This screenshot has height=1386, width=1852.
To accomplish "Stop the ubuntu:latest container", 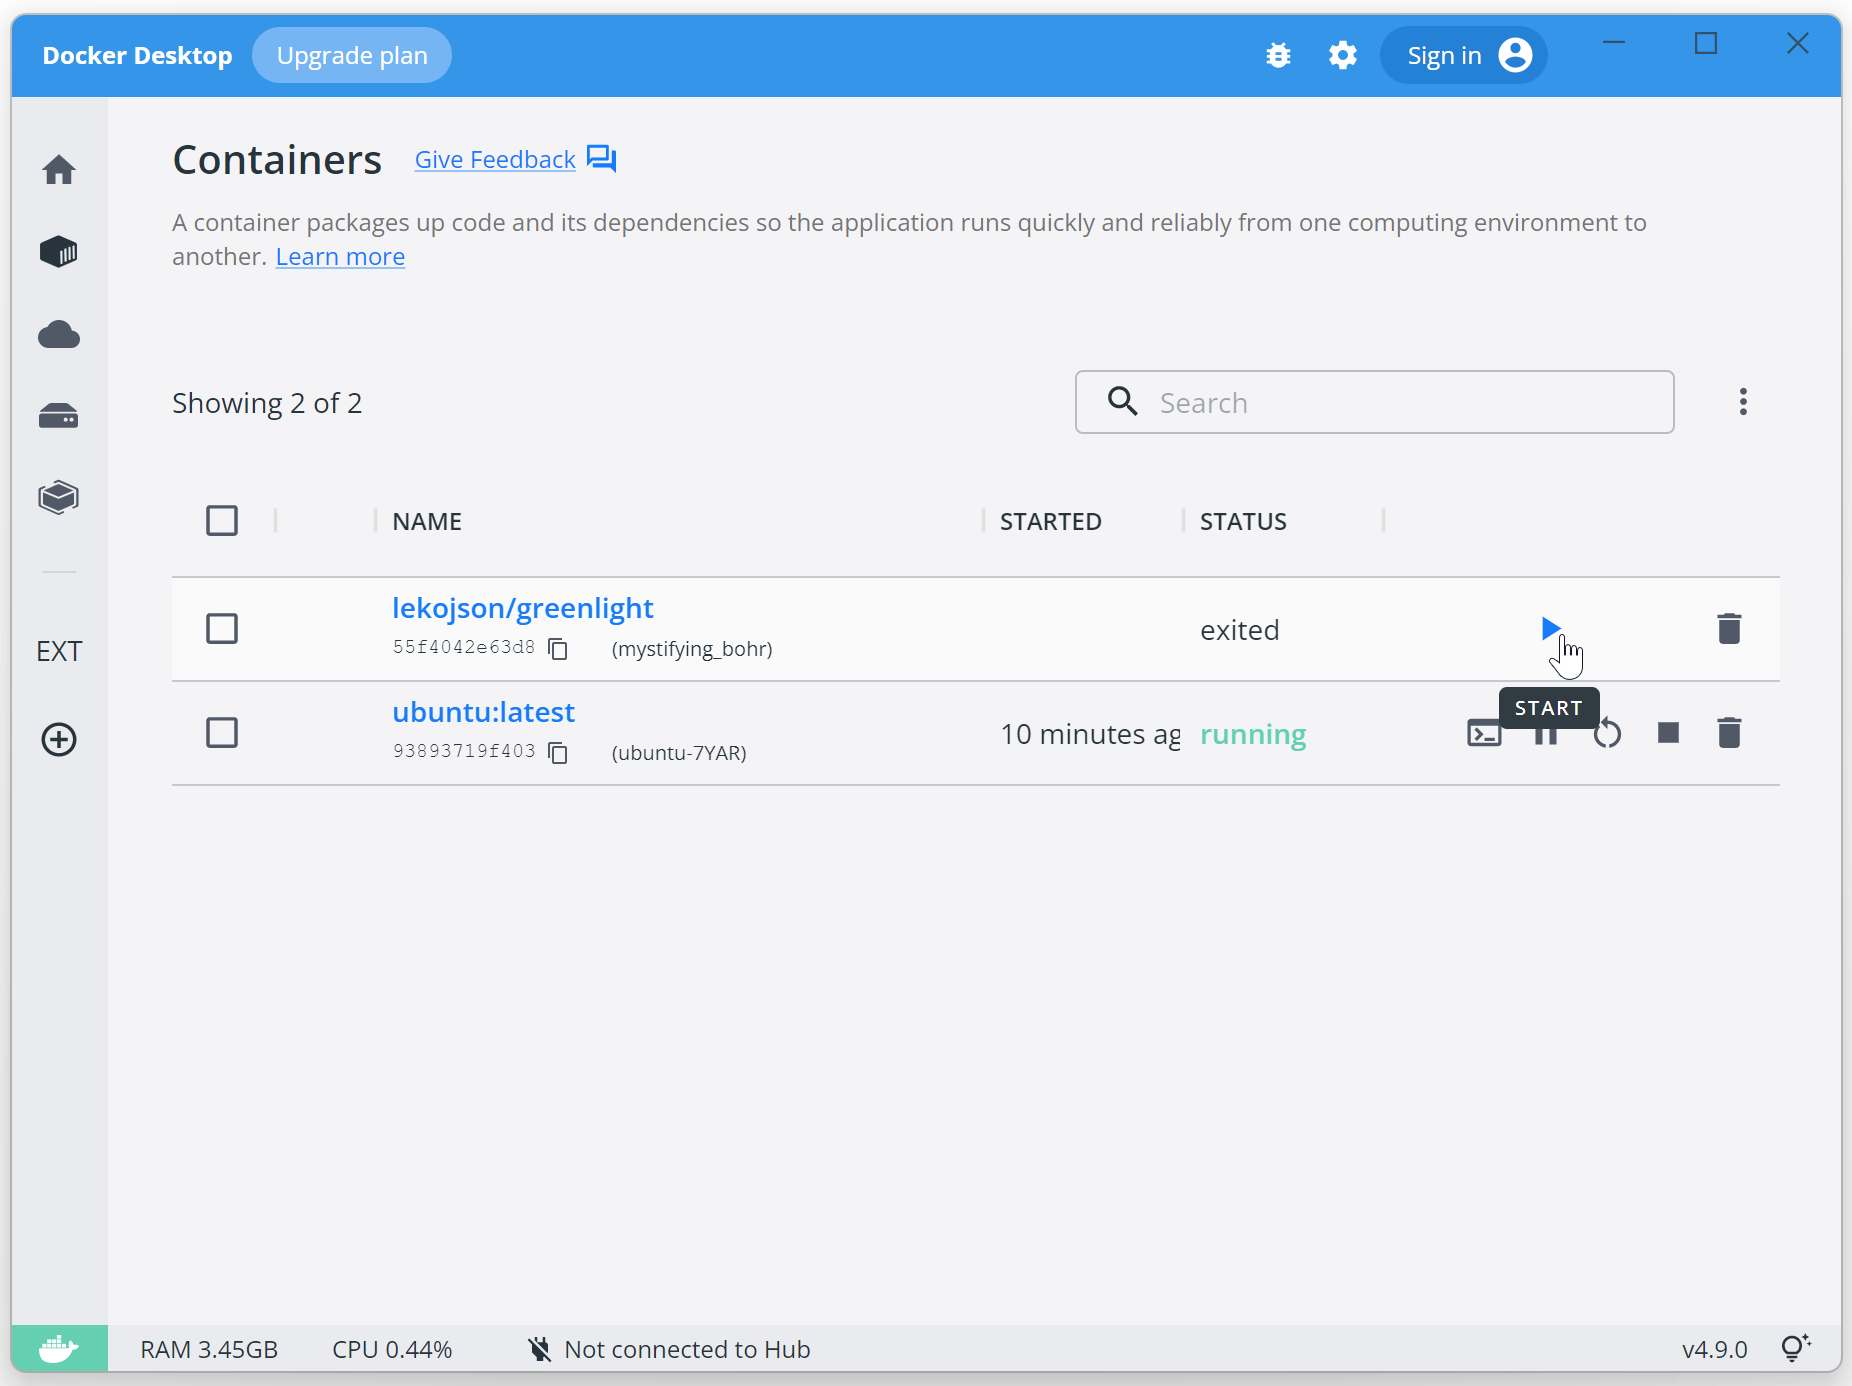I will click(x=1668, y=733).
